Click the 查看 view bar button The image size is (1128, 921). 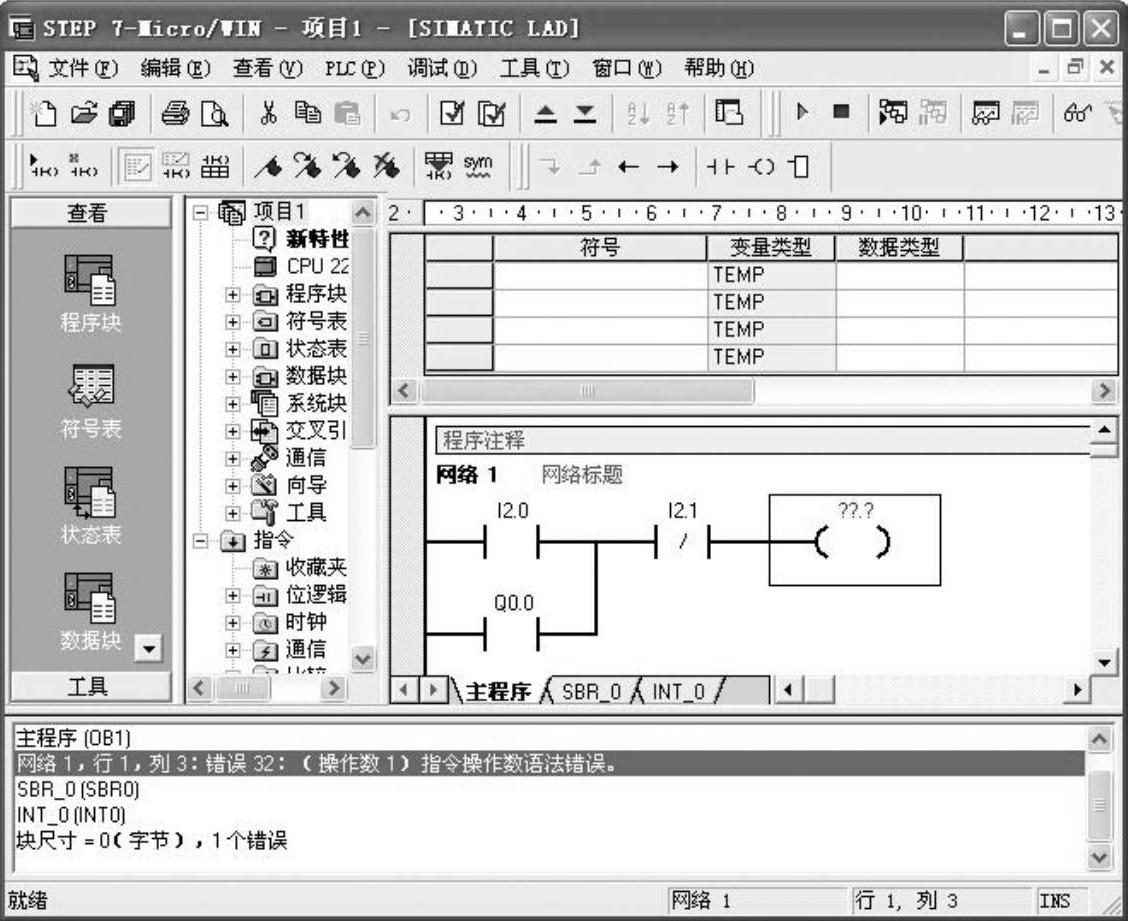pyautogui.click(x=90, y=213)
